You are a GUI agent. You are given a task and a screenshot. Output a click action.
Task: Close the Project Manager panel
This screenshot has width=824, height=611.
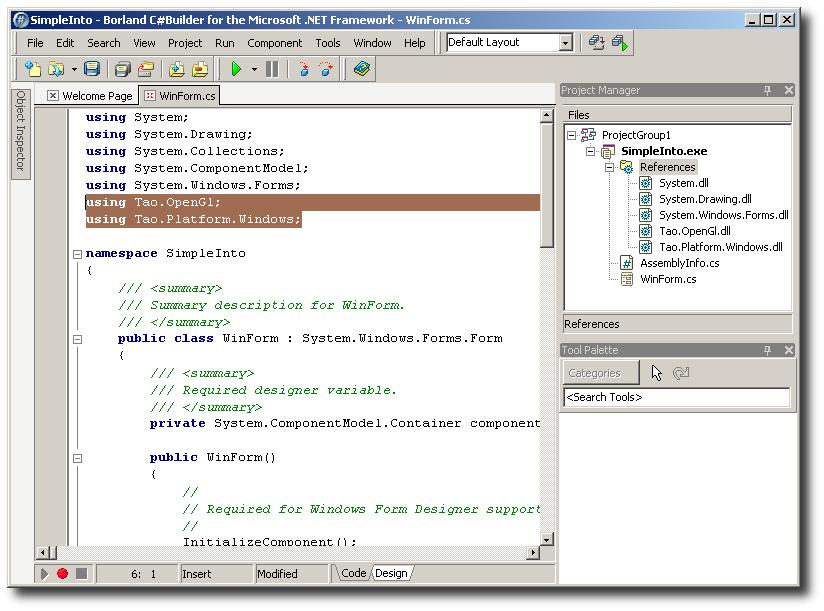point(789,90)
